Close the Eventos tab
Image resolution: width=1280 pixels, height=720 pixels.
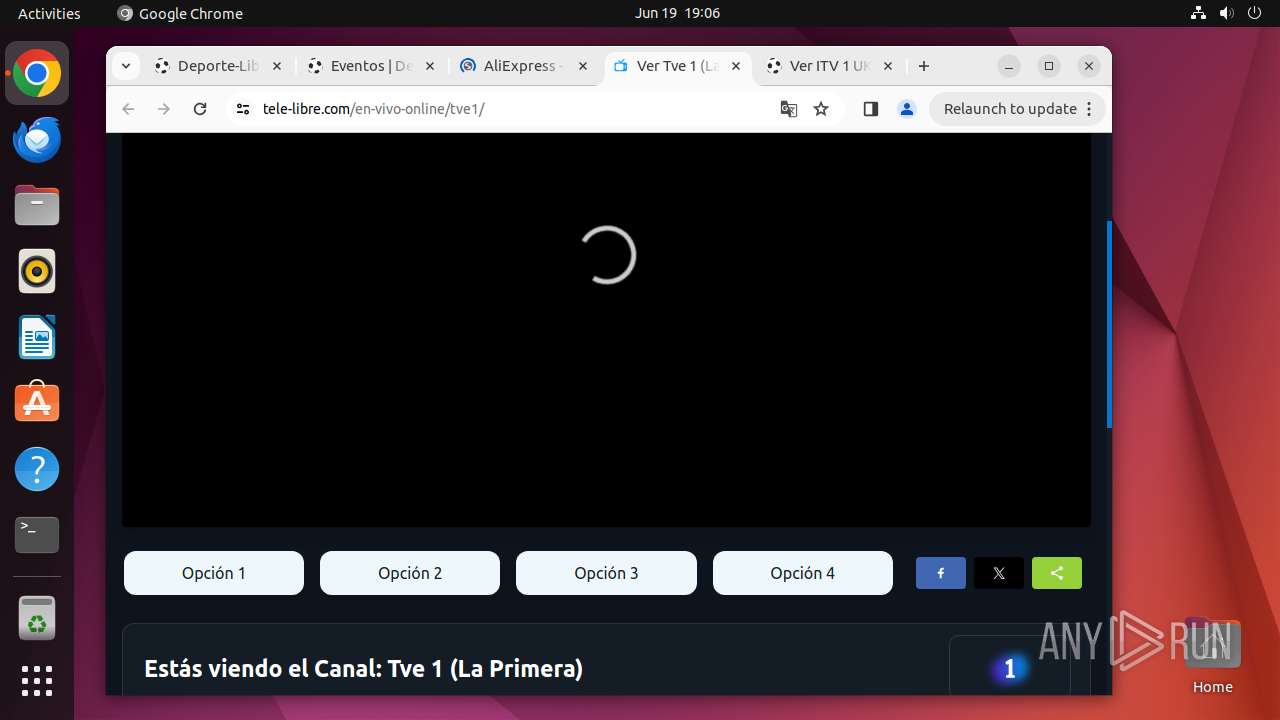pos(430,66)
